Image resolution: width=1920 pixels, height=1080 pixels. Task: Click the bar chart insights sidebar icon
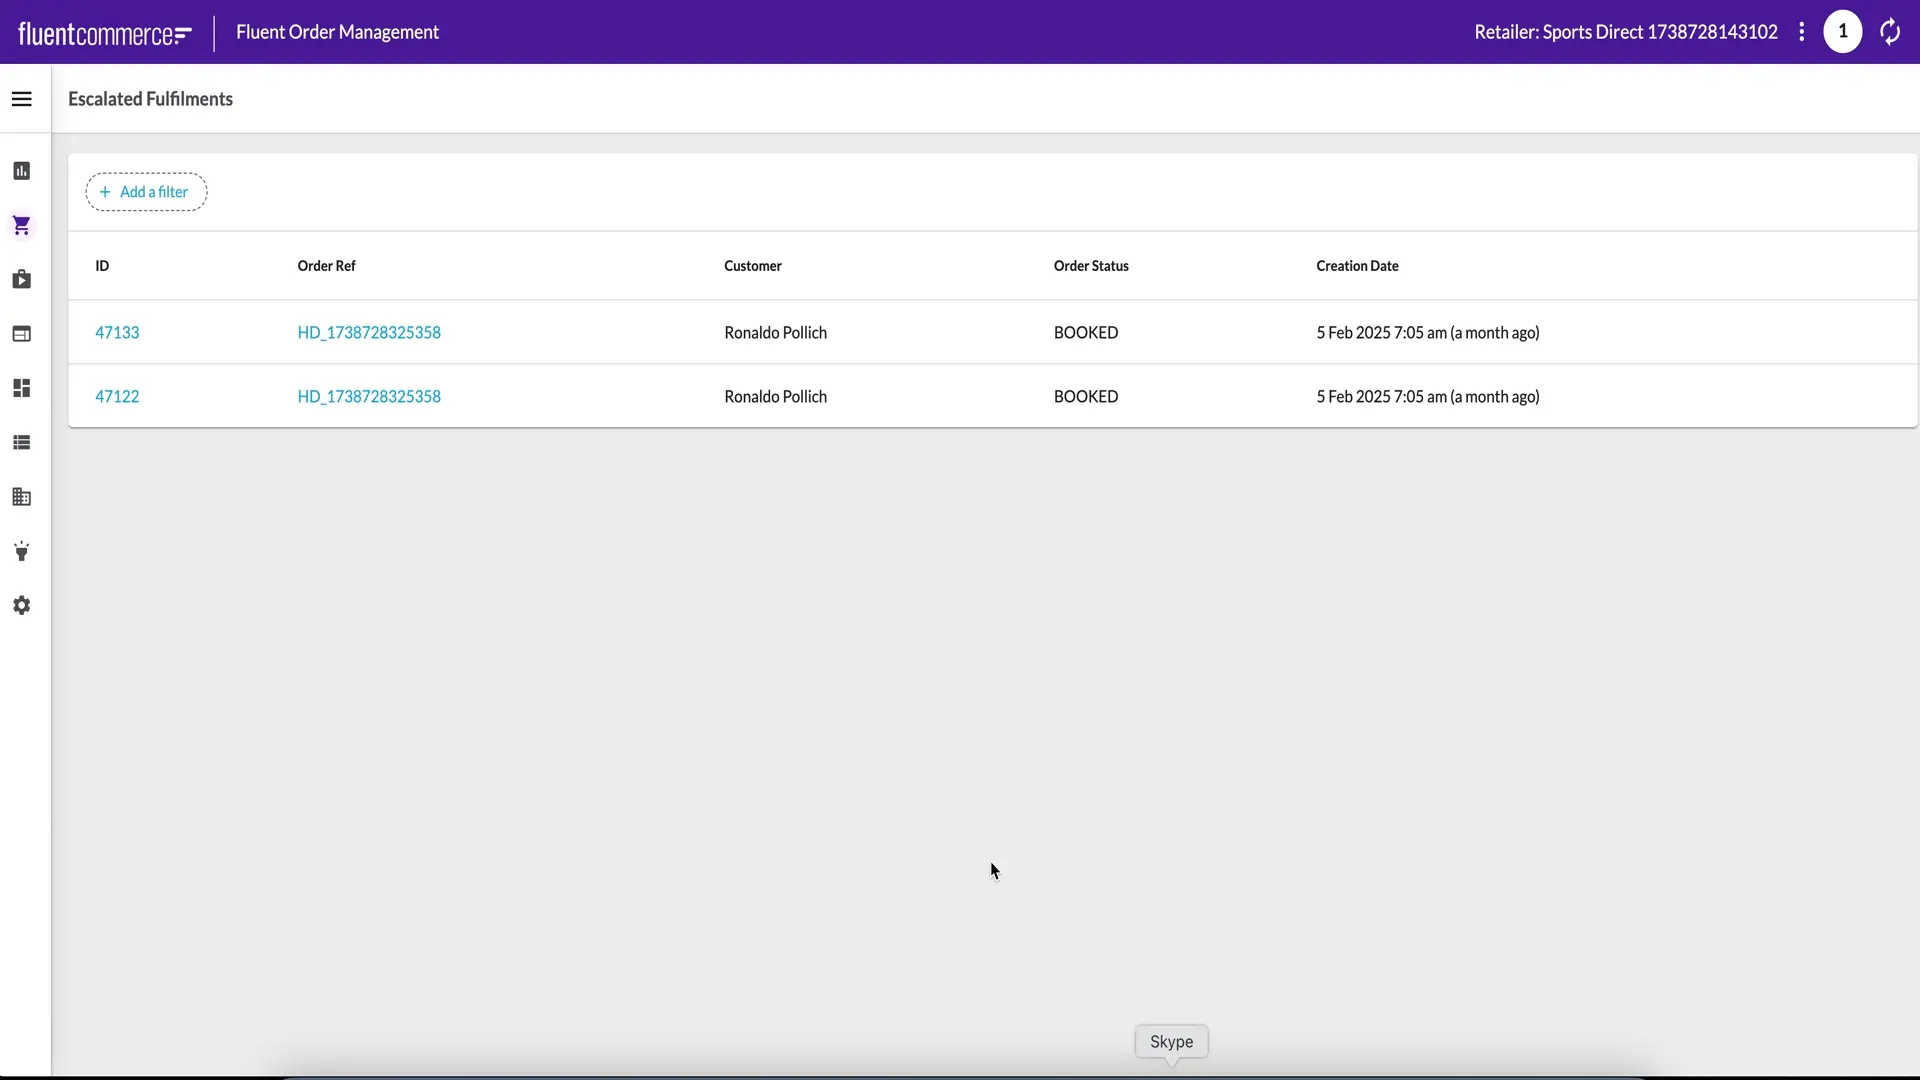click(22, 171)
